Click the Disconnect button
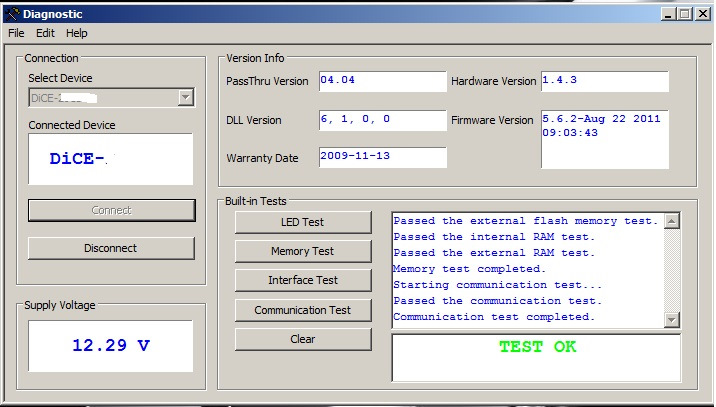716x407 pixels. point(111,248)
